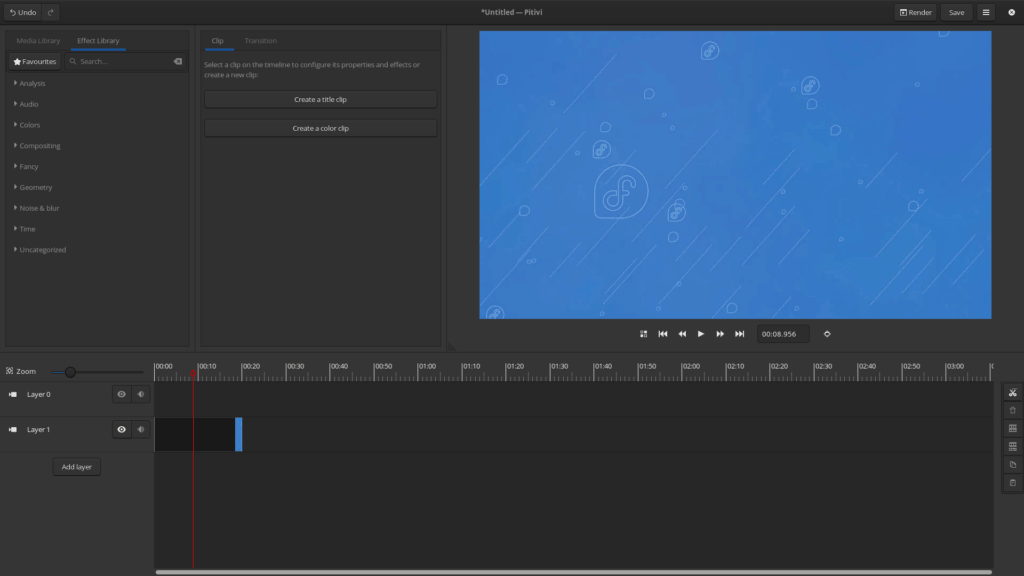Click the timeline Zoom slider handle
The width and height of the screenshot is (1024, 576).
pos(70,372)
